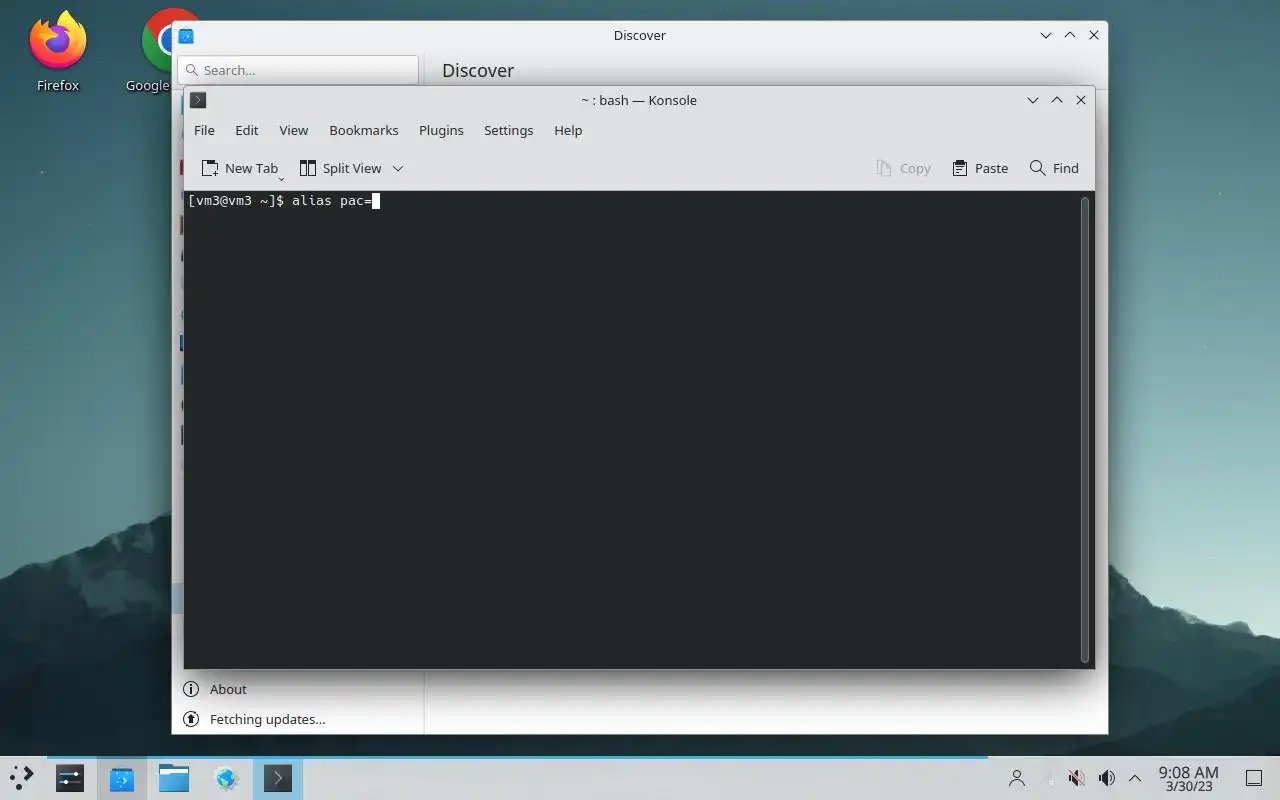The image size is (1280, 800).
Task: Click the Discover window title bar icon
Action: (x=186, y=36)
